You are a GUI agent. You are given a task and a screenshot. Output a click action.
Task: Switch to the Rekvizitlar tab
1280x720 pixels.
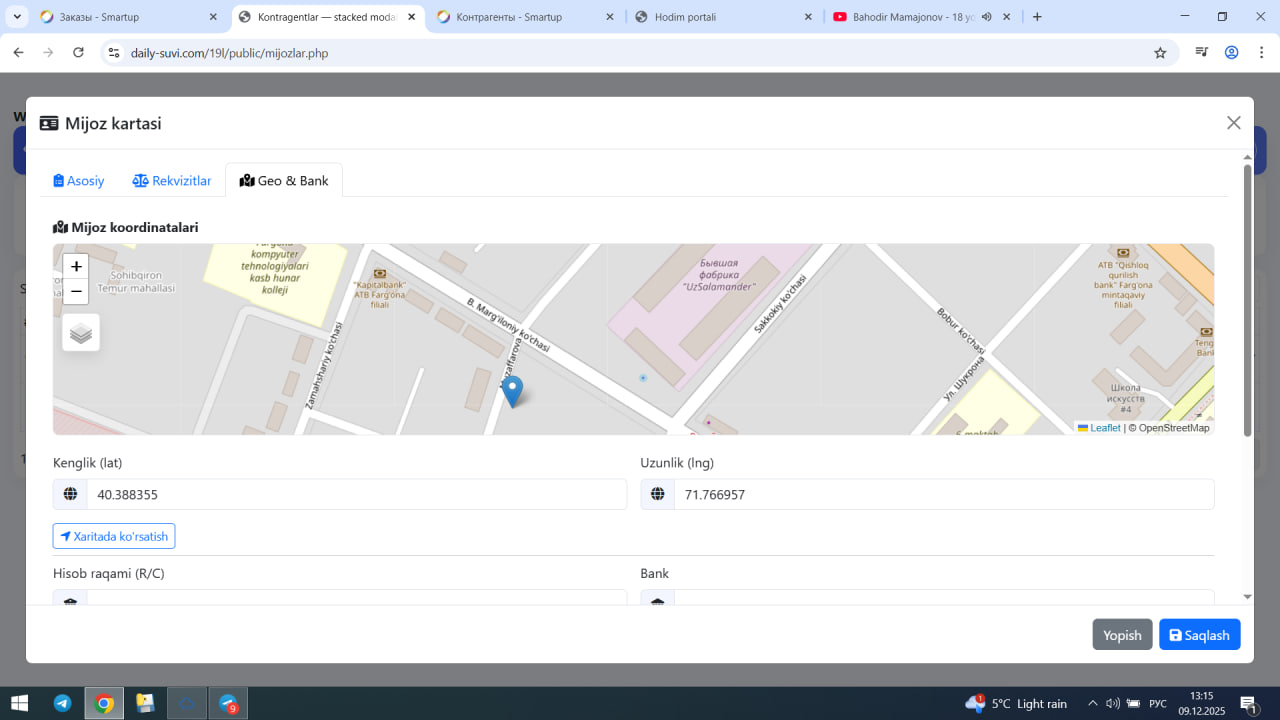172,181
